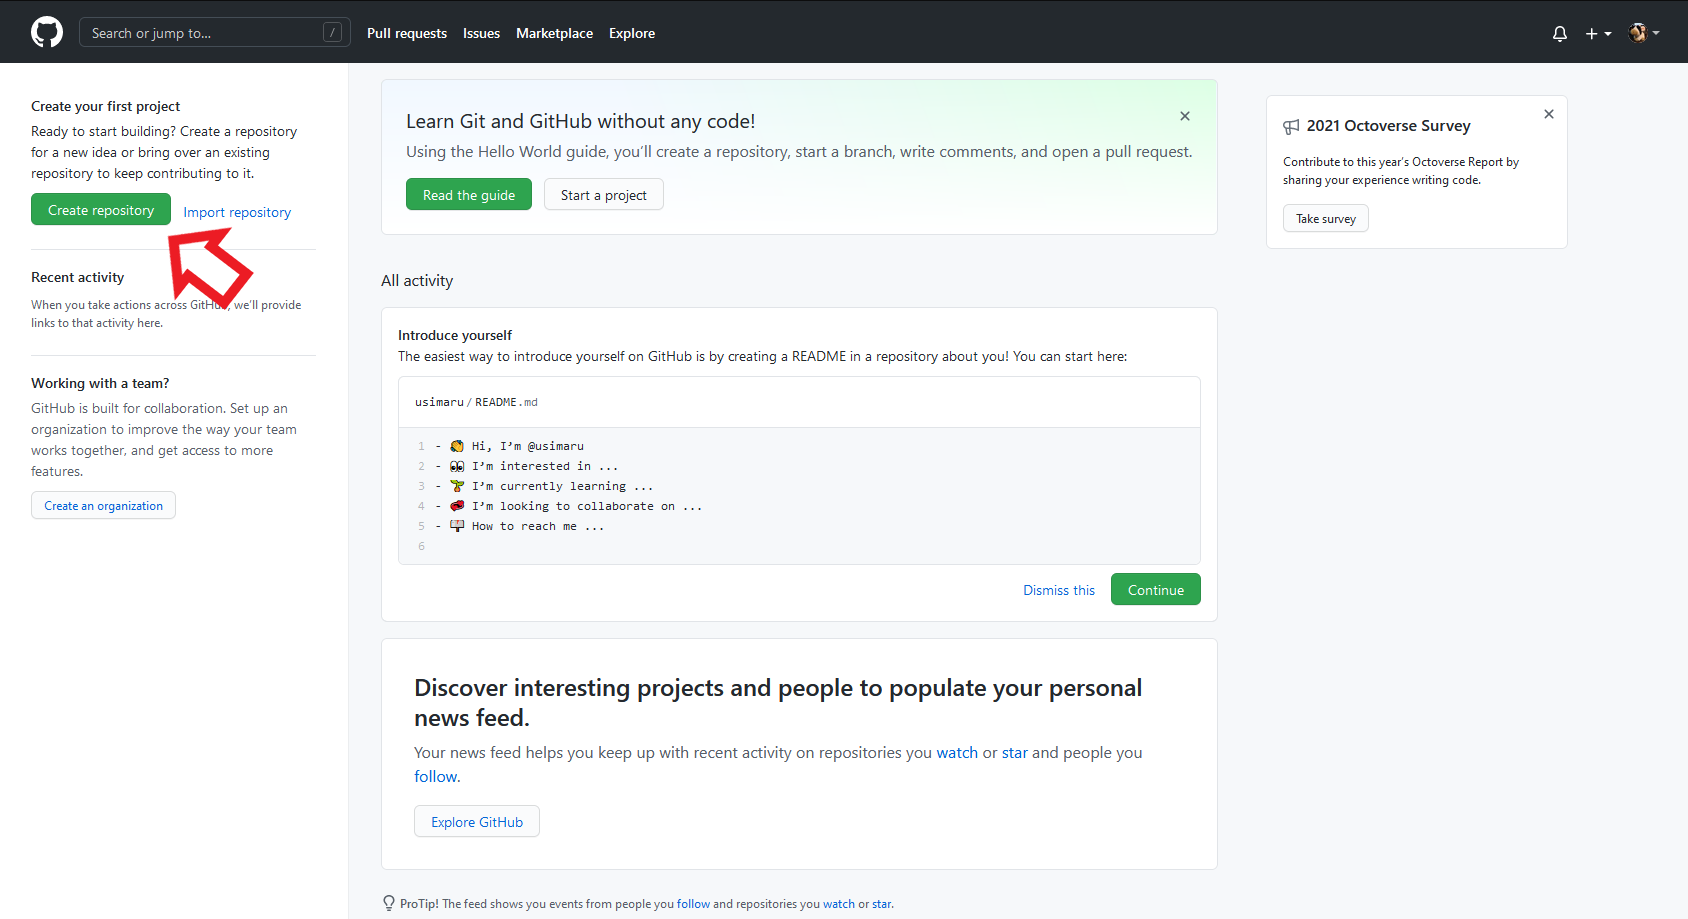Screen dimensions: 1688x919
Task: Click the GitHub Octocat logo
Action: tap(47, 32)
